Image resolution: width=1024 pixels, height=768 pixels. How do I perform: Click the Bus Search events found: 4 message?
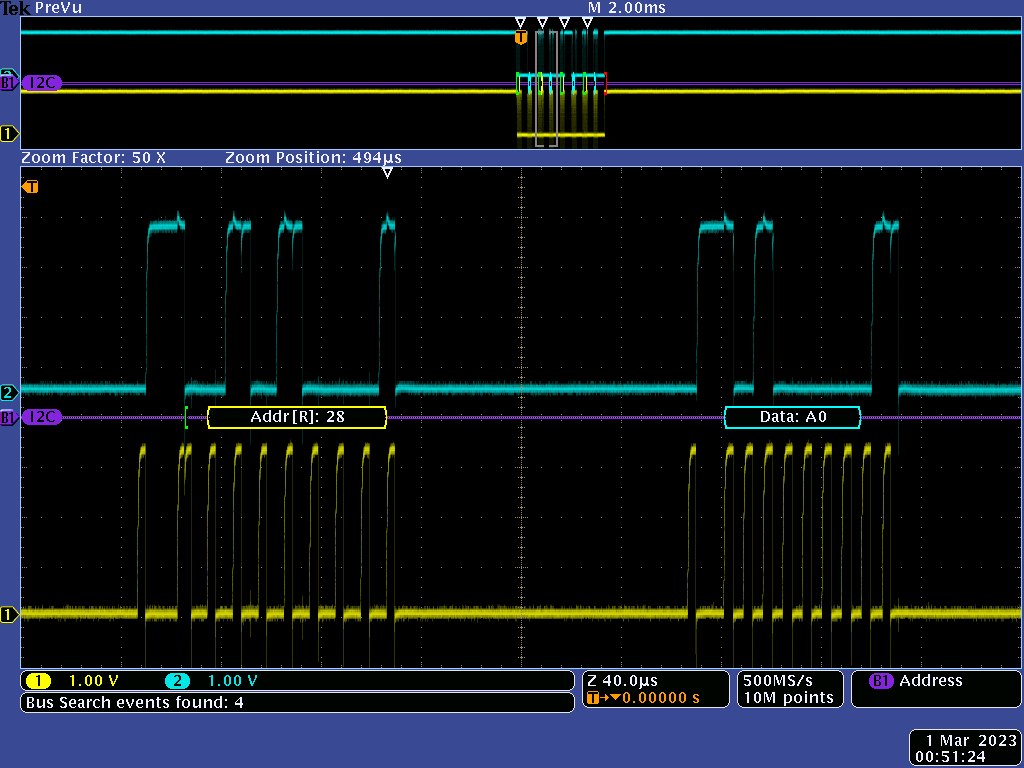pos(135,703)
